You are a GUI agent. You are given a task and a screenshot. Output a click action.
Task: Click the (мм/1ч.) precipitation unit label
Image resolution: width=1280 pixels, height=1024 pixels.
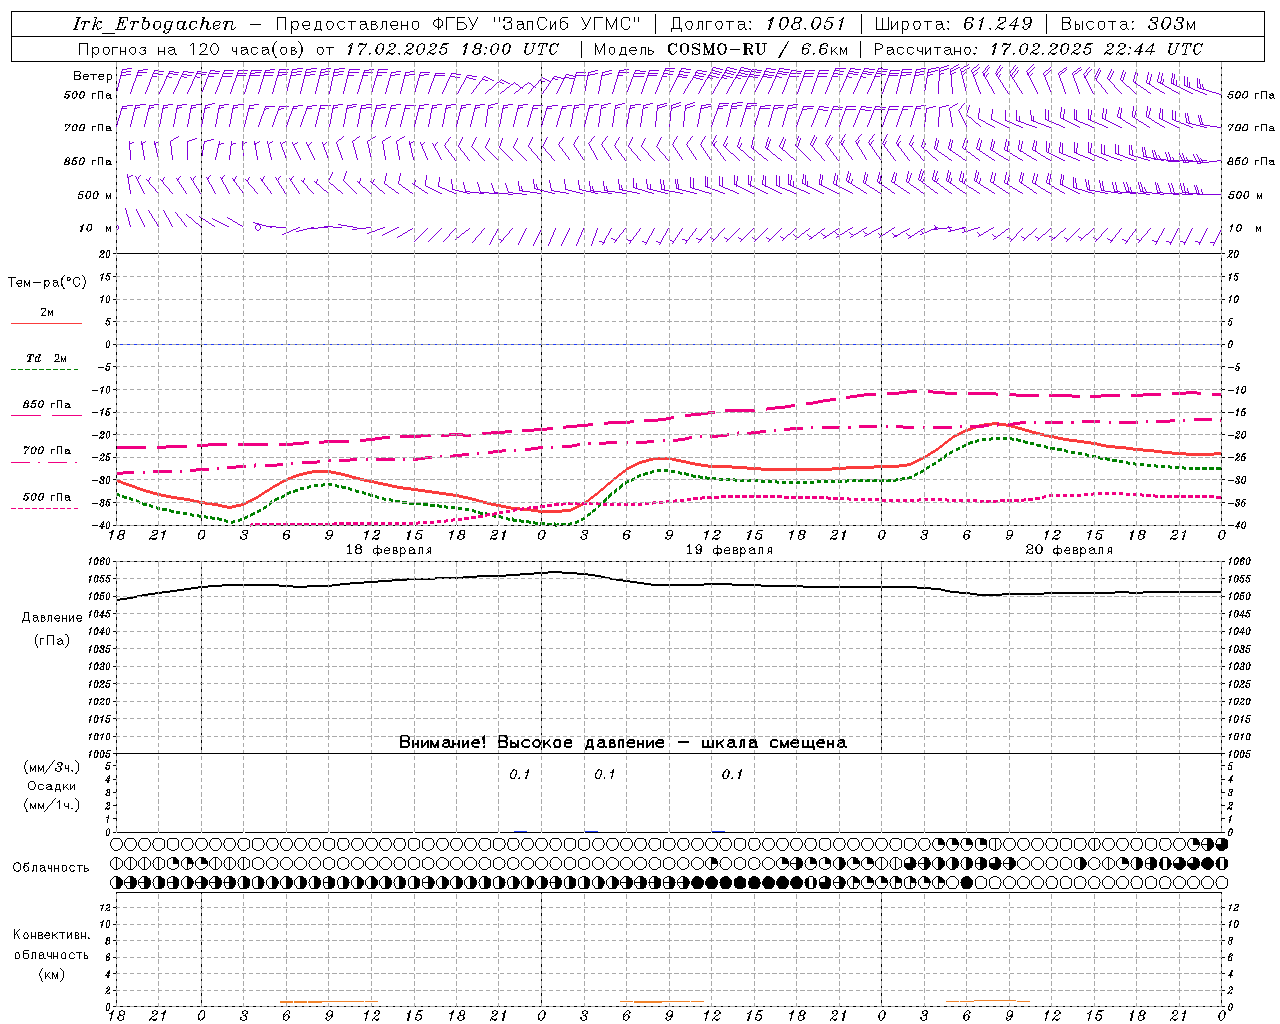[x=52, y=805]
